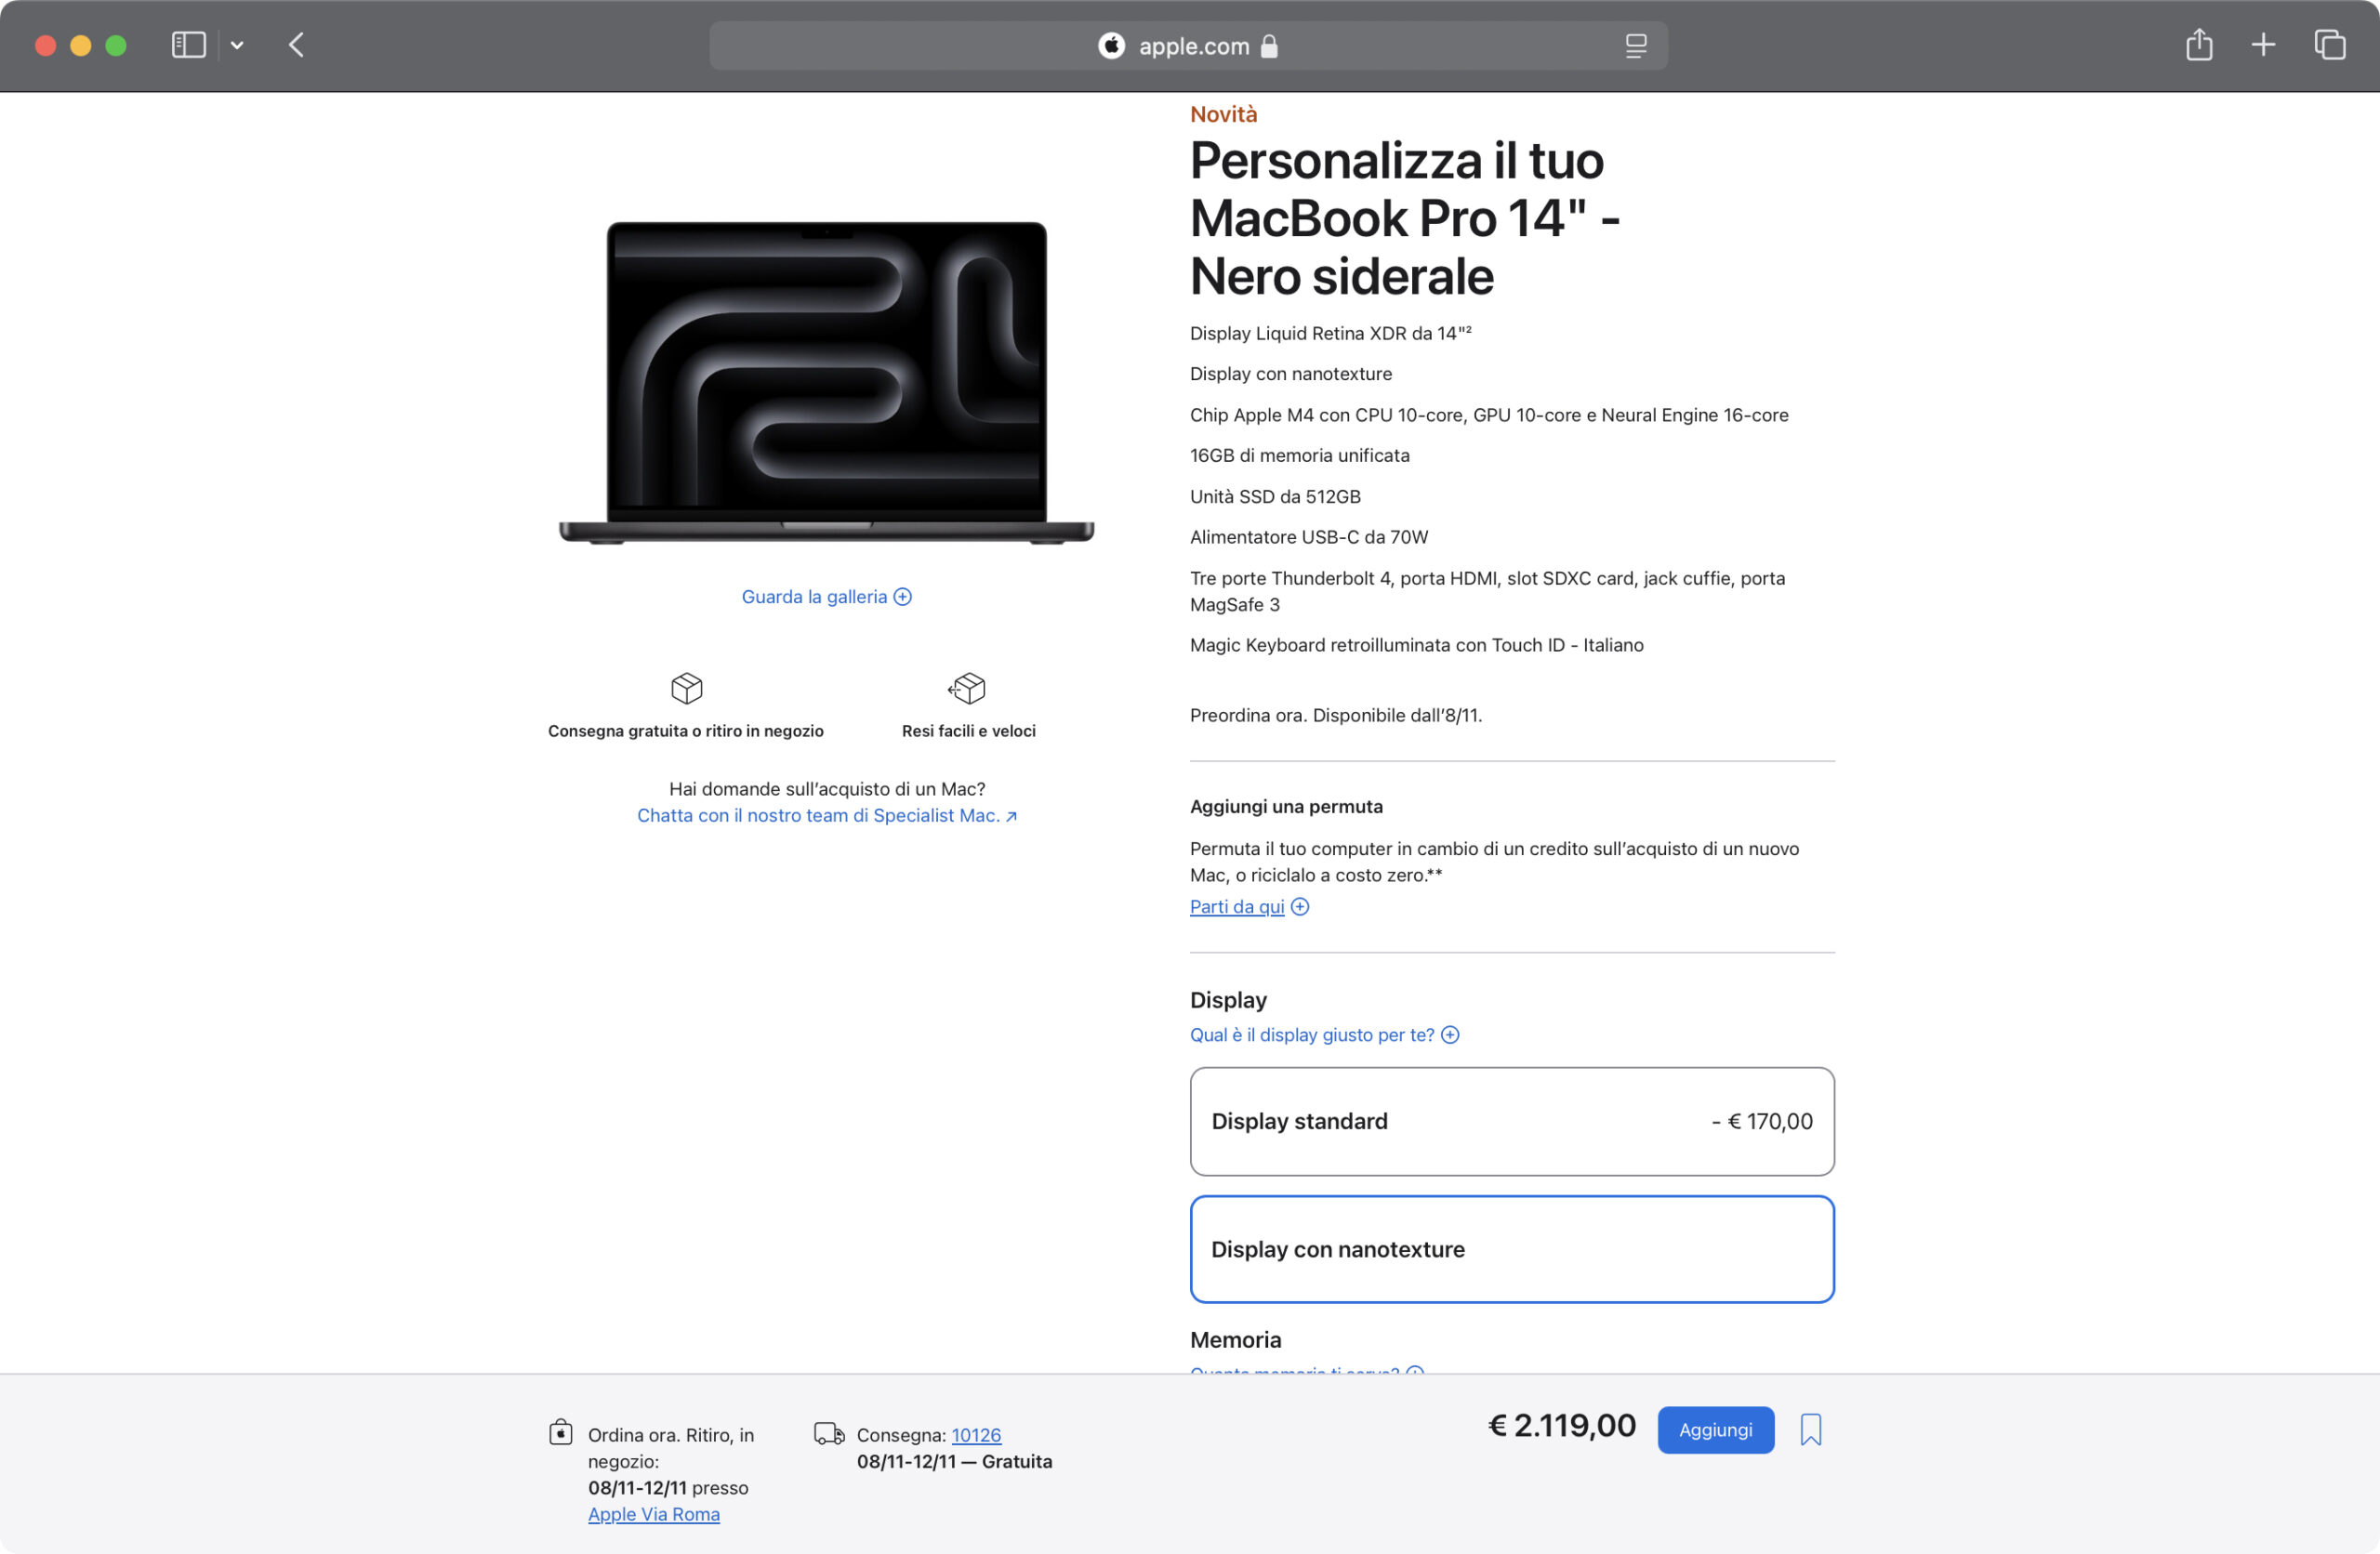The height and width of the screenshot is (1554, 2380).
Task: Select the Display con nanotexture option
Action: click(1512, 1249)
